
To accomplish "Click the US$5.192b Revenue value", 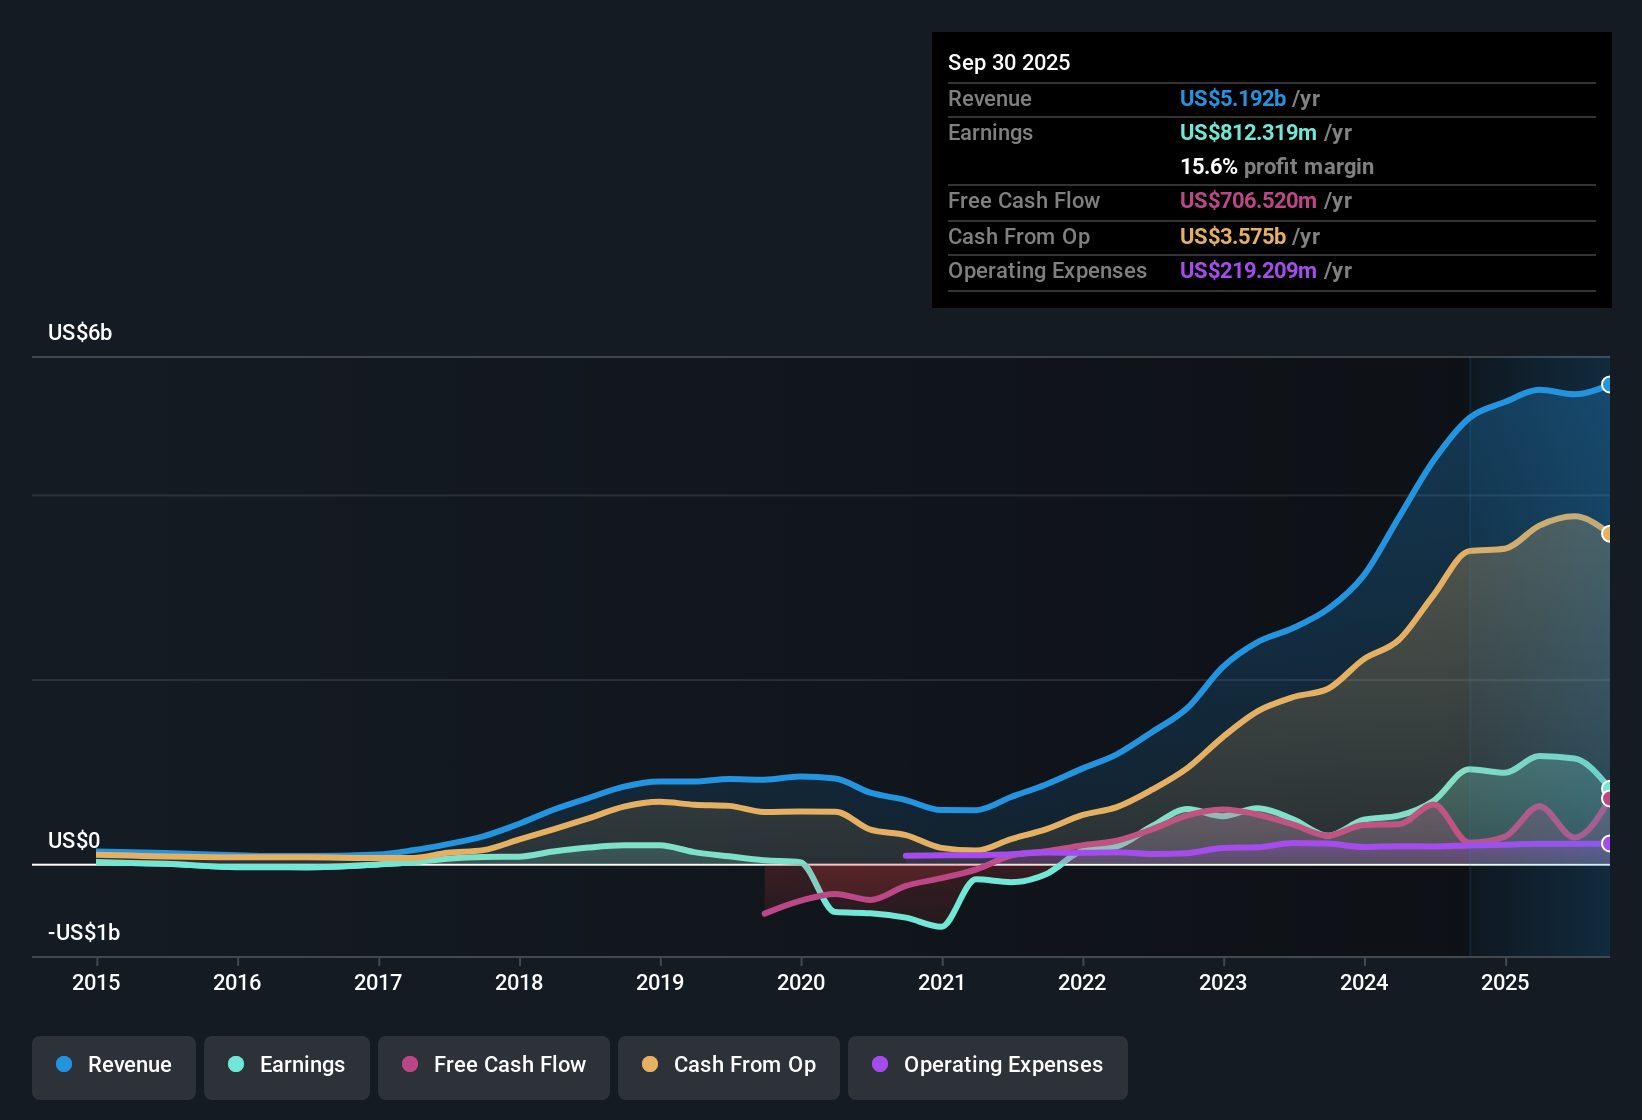I will tap(1232, 98).
